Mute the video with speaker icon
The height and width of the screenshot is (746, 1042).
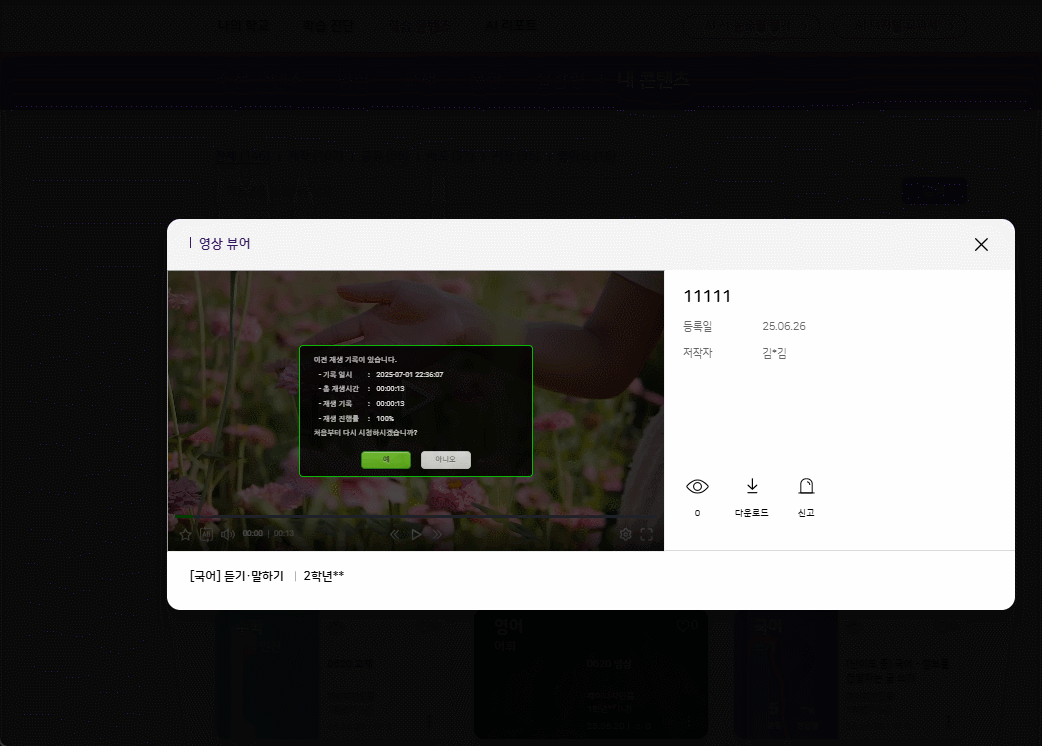227,534
